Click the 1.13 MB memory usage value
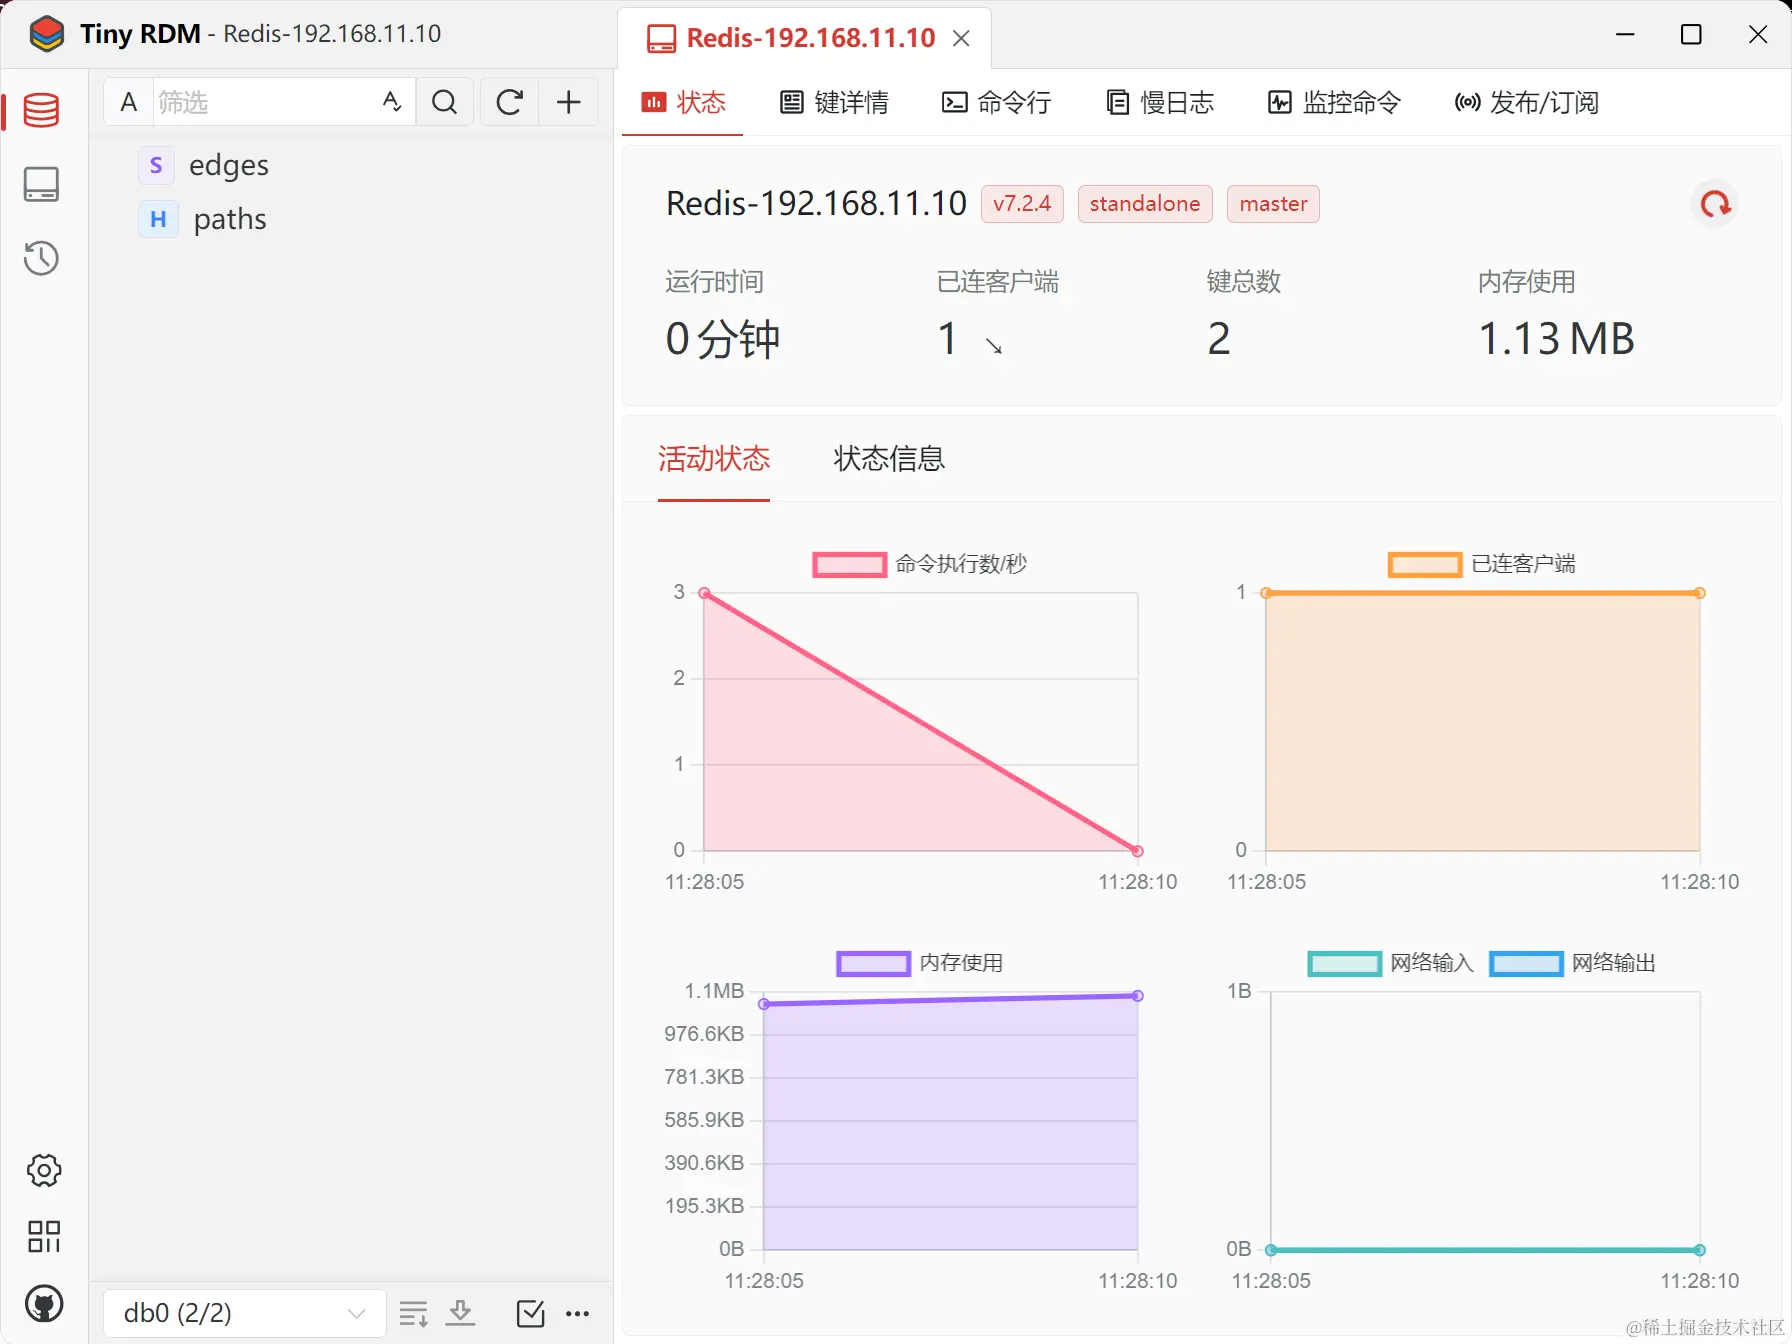 [1556, 339]
